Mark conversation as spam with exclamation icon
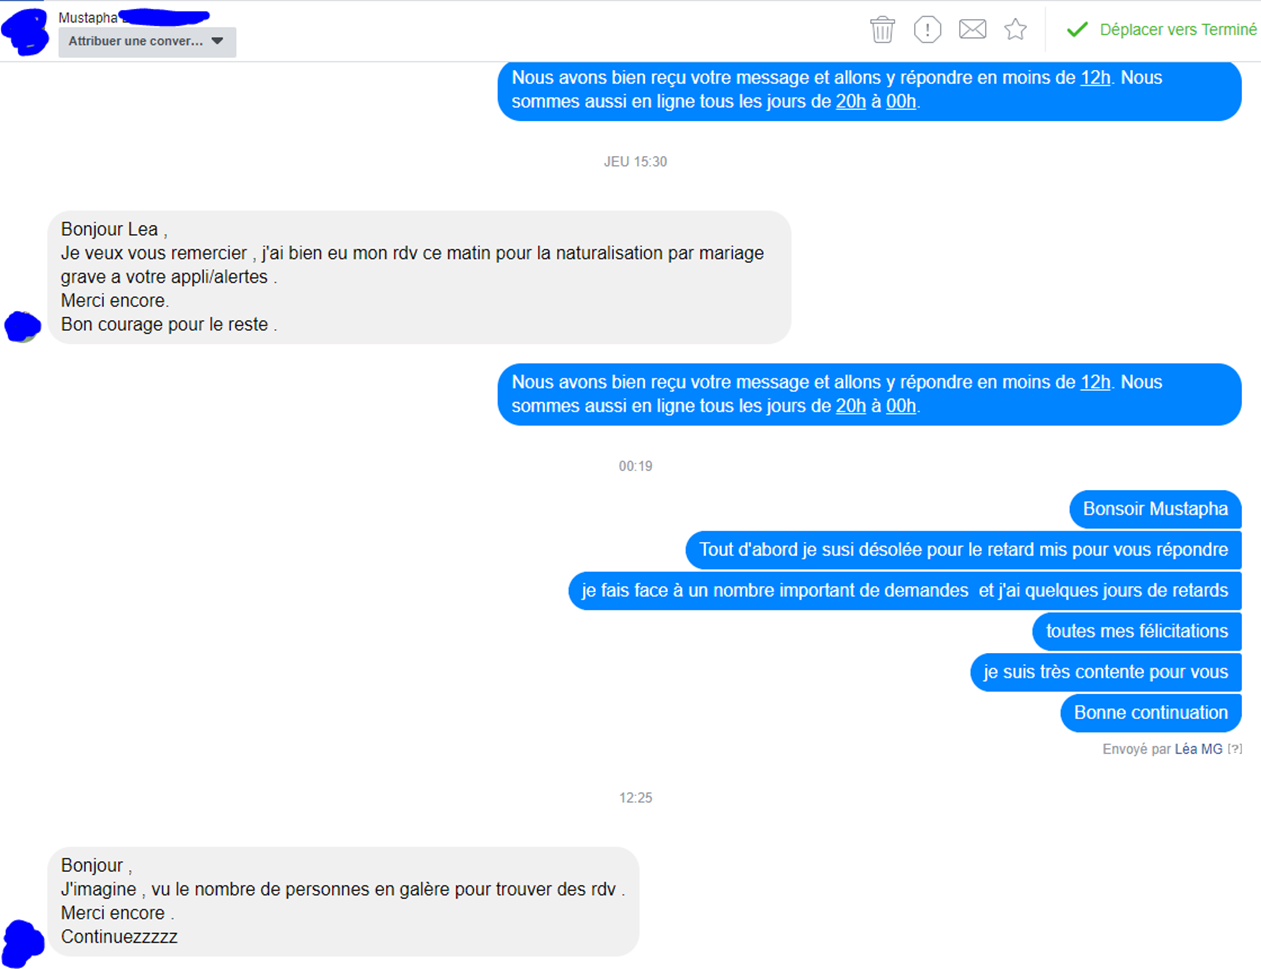1261x969 pixels. pos(927,29)
